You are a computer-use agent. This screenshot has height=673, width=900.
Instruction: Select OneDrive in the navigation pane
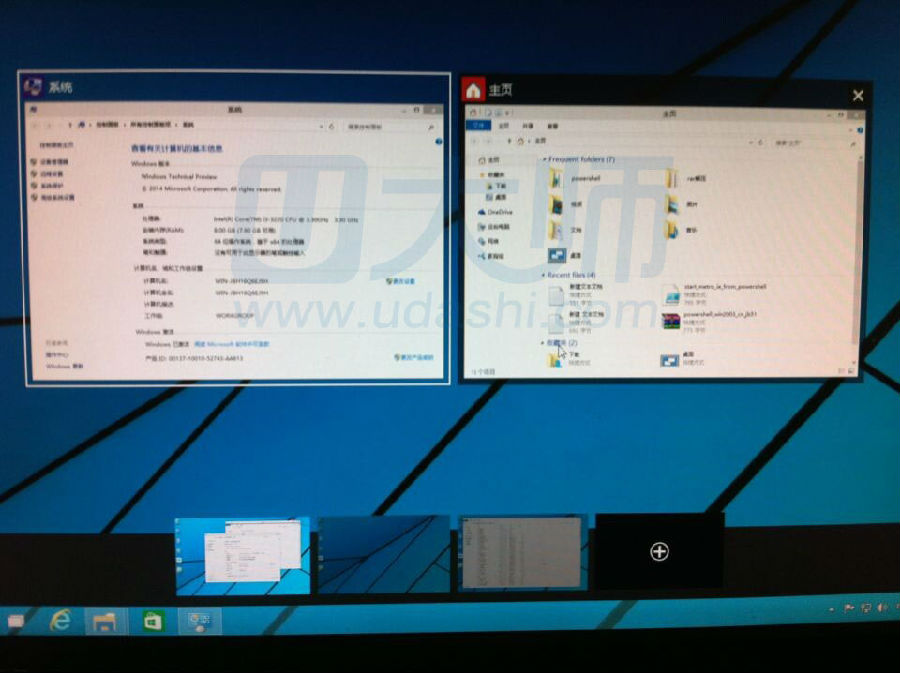coord(497,212)
